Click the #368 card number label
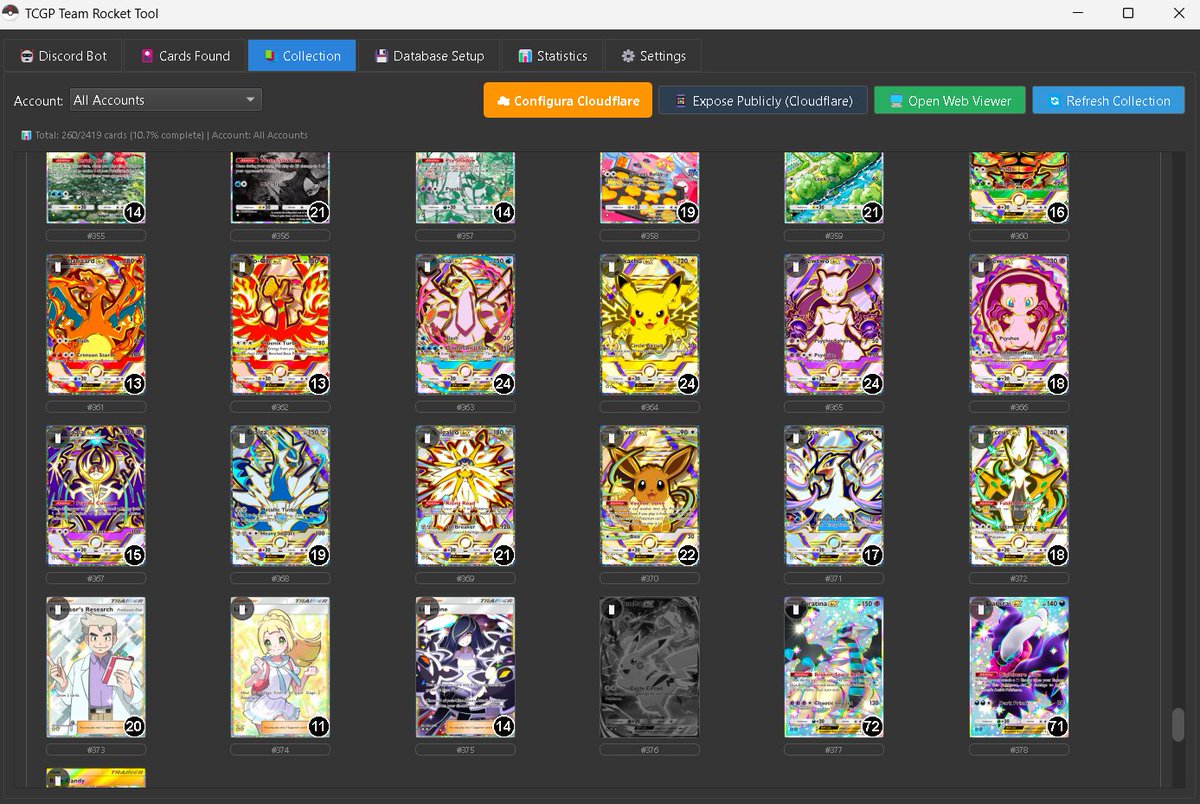 pyautogui.click(x=281, y=579)
